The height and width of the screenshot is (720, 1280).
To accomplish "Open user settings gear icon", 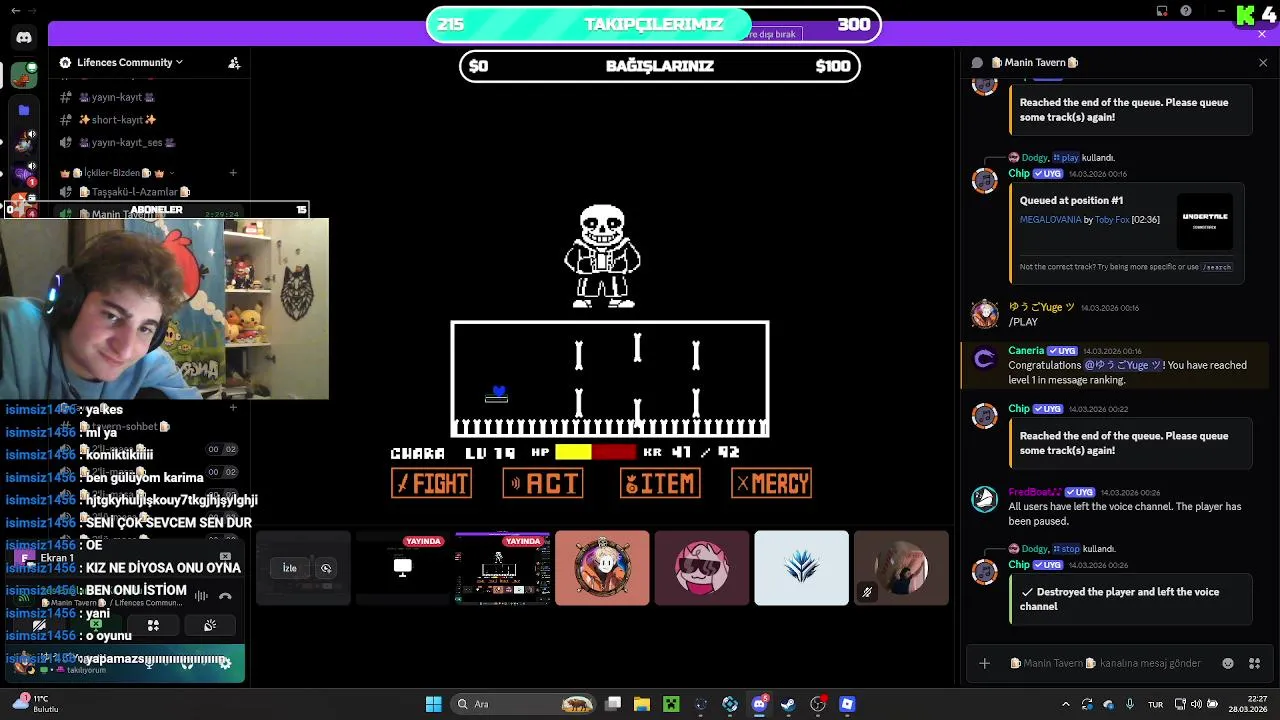I will [x=225, y=663].
